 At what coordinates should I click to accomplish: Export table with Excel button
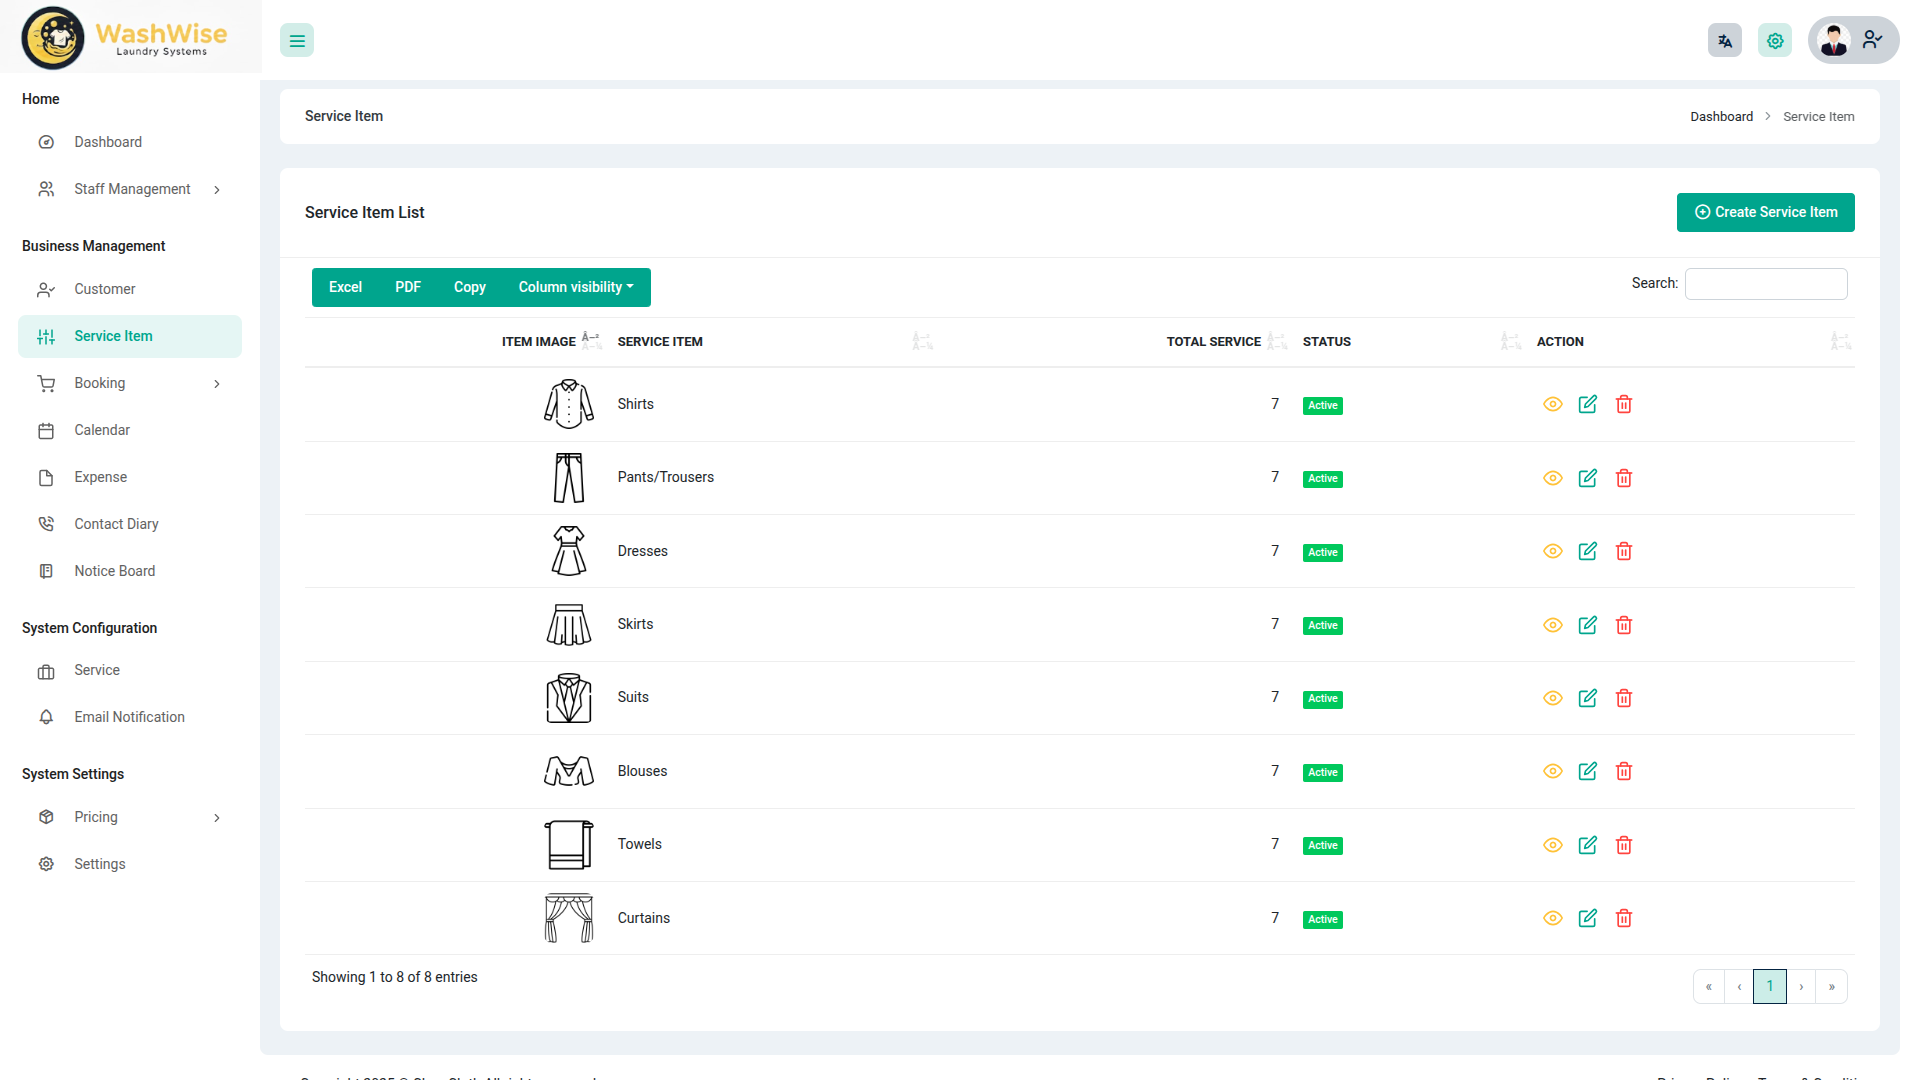pos(345,287)
